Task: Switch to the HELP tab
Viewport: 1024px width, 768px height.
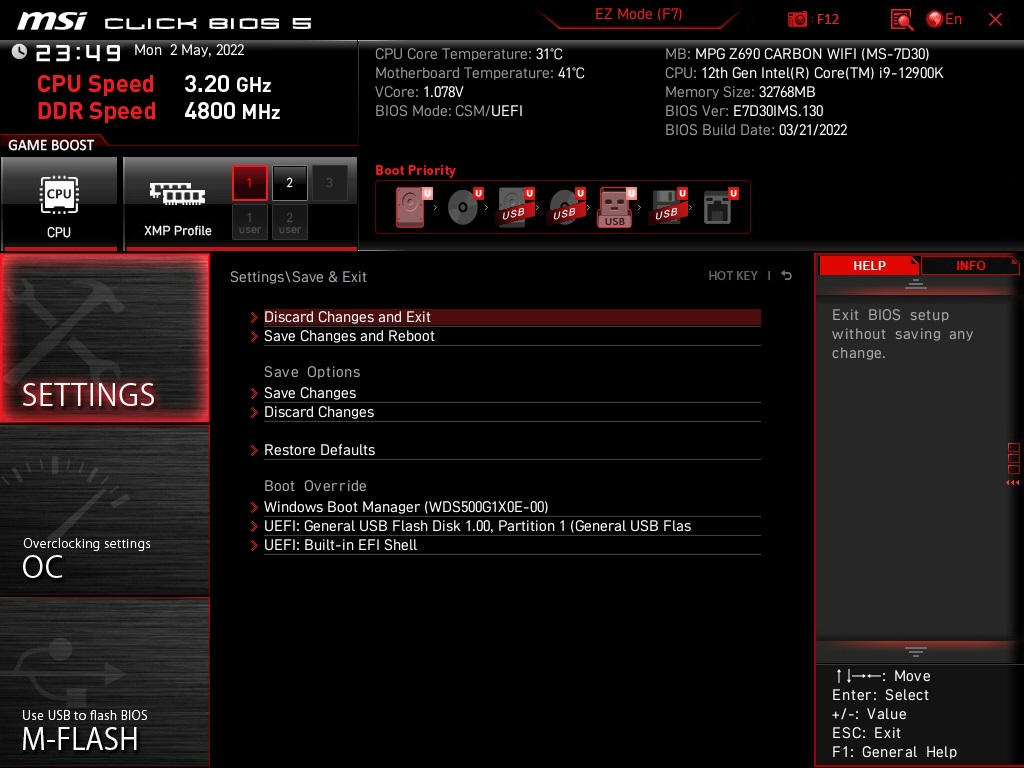Action: [x=869, y=266]
